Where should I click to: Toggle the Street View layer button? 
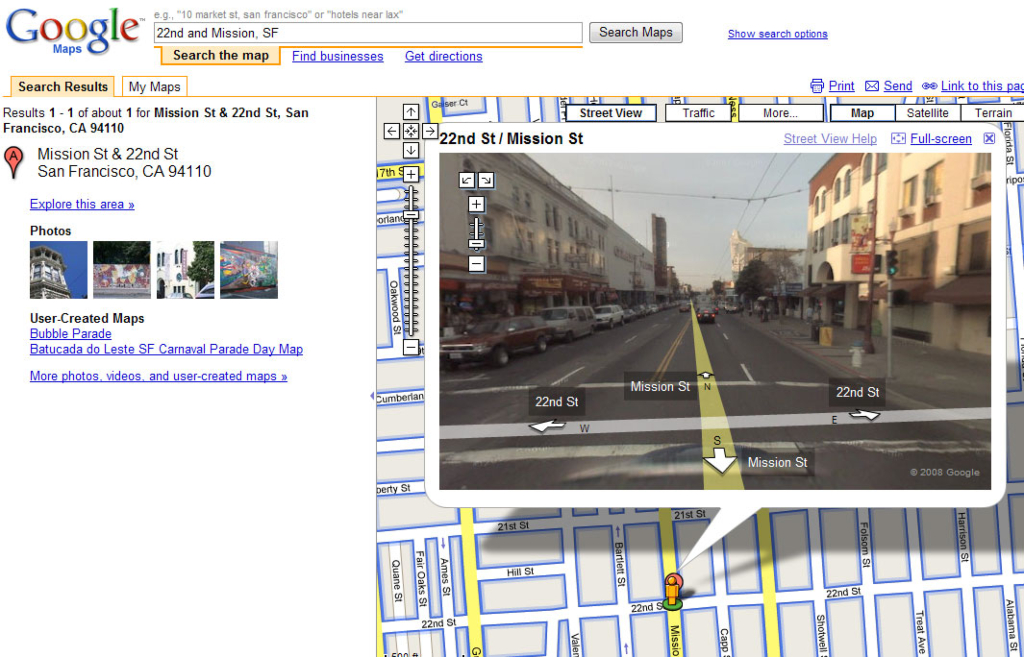(611, 113)
